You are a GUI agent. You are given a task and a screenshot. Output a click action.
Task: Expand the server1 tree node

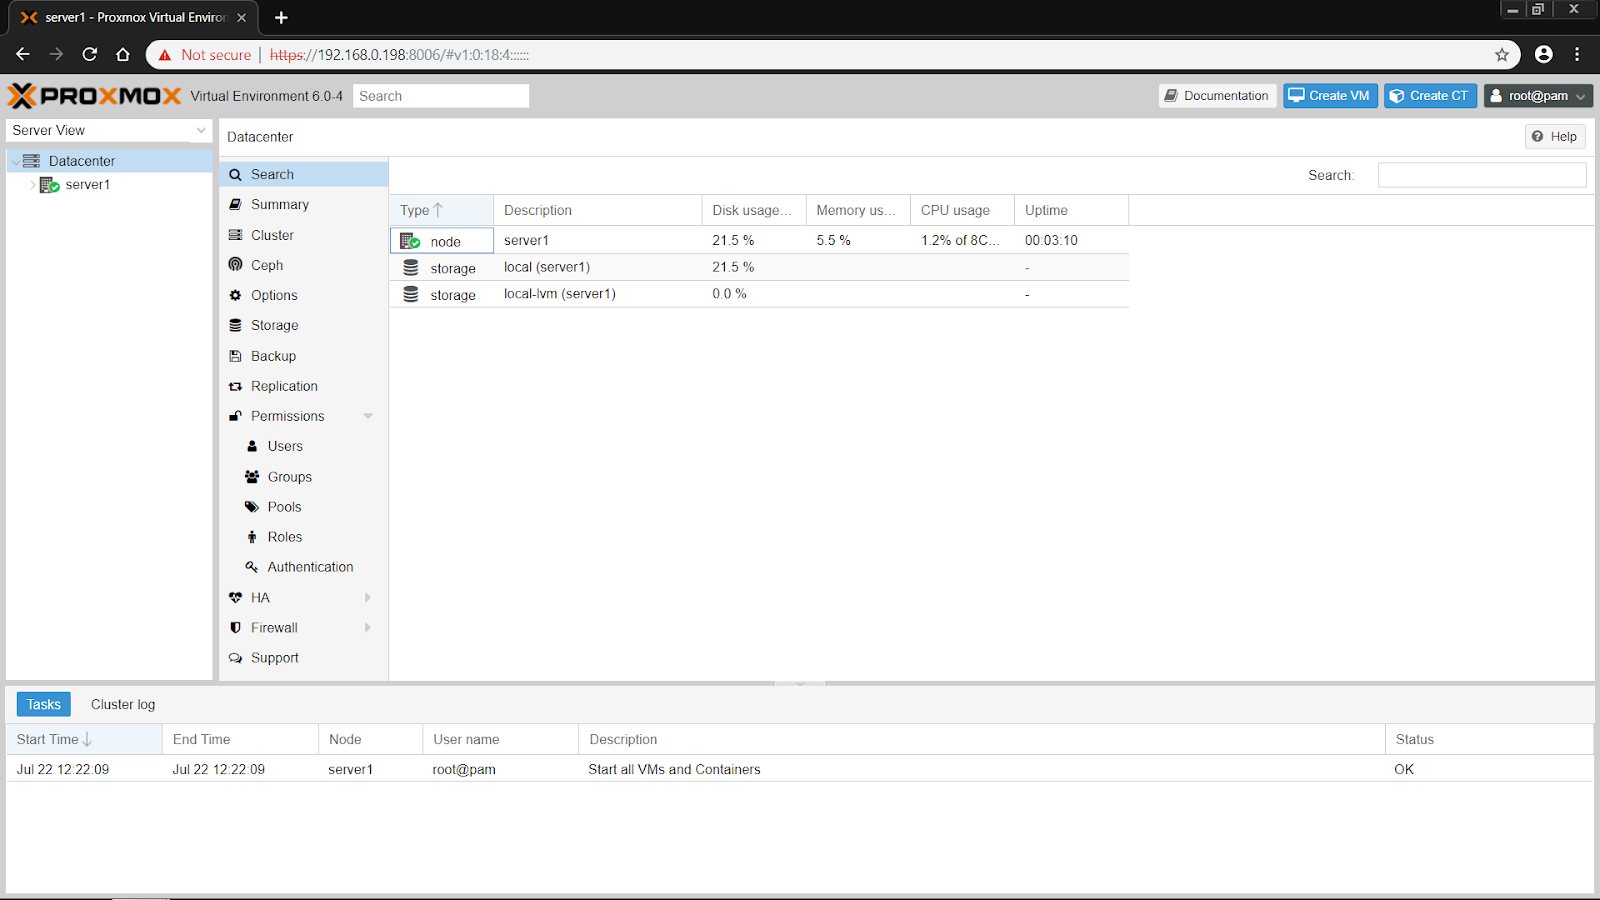(x=31, y=184)
